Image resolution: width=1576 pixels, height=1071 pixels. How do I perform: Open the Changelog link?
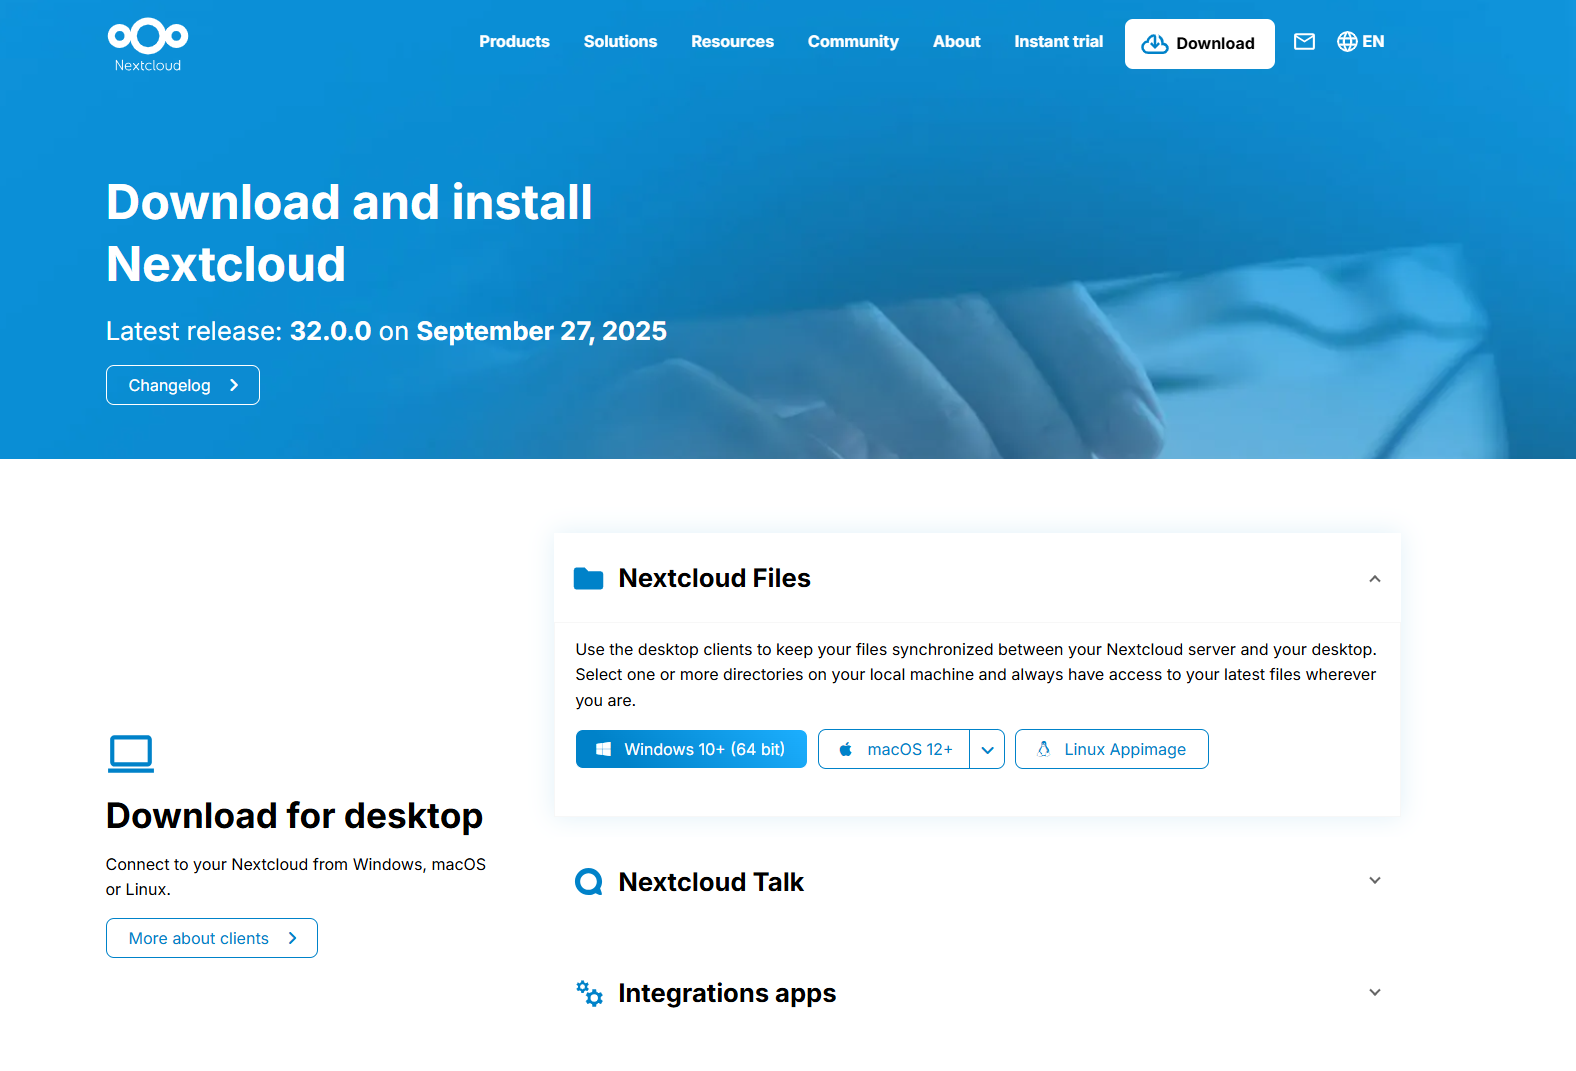183,386
